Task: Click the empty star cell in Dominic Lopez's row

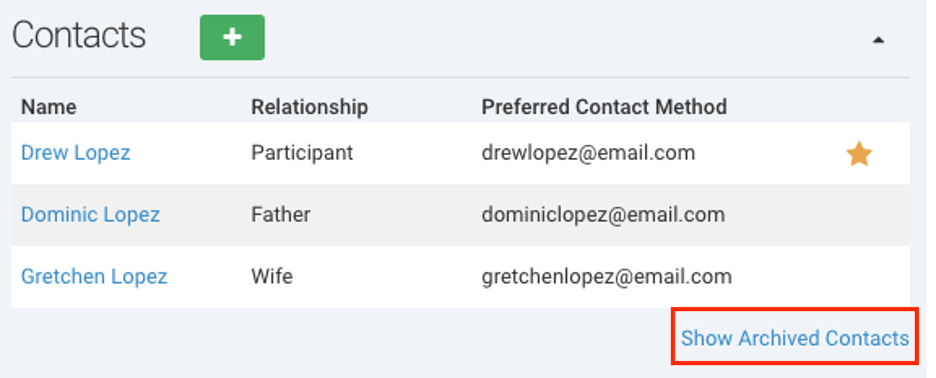Action: 859,215
